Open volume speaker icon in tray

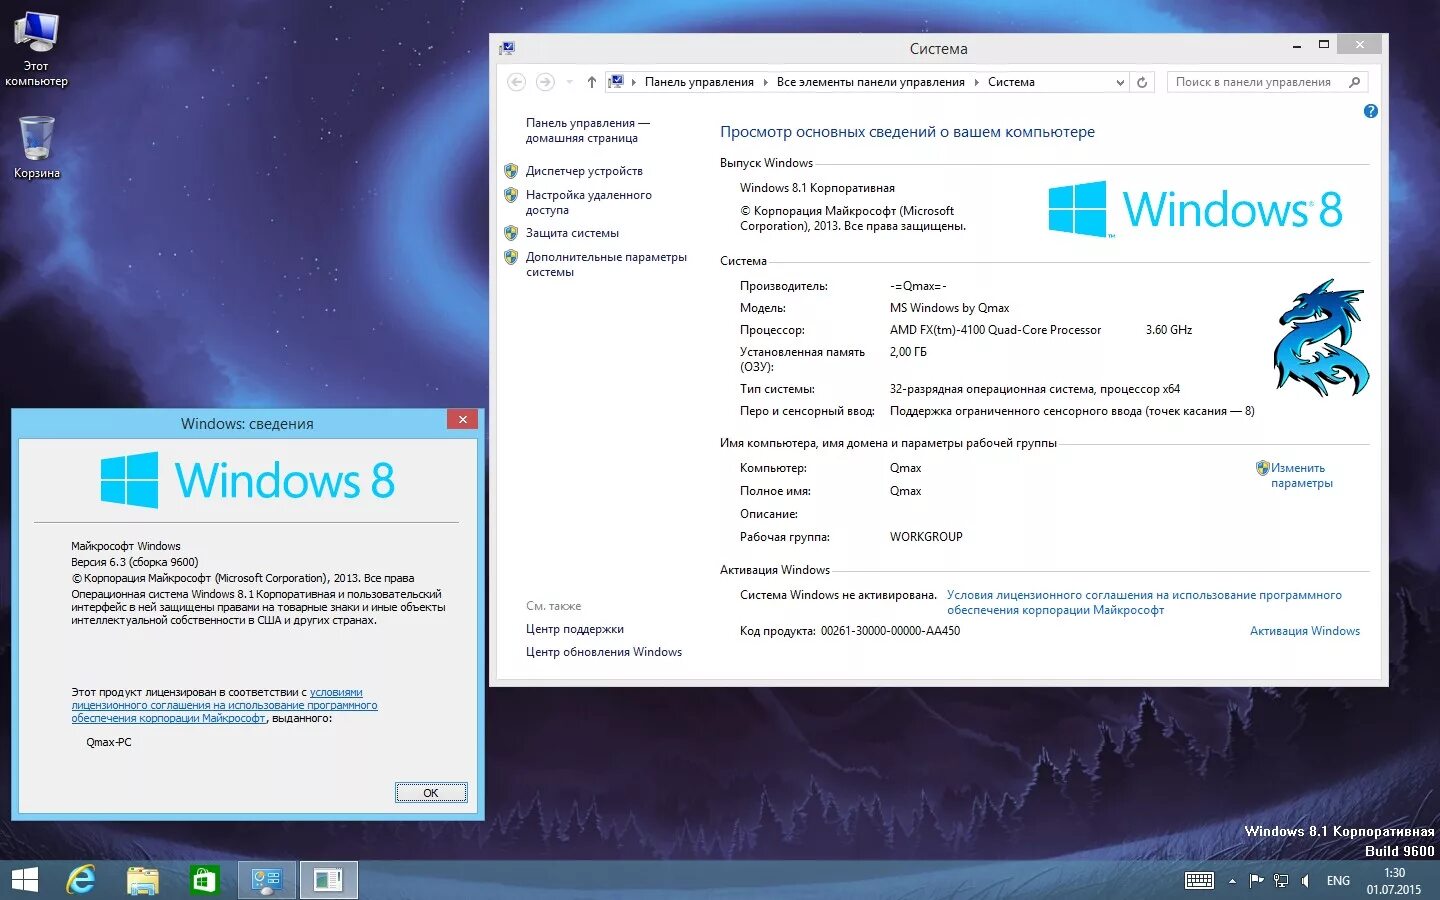coord(1305,881)
